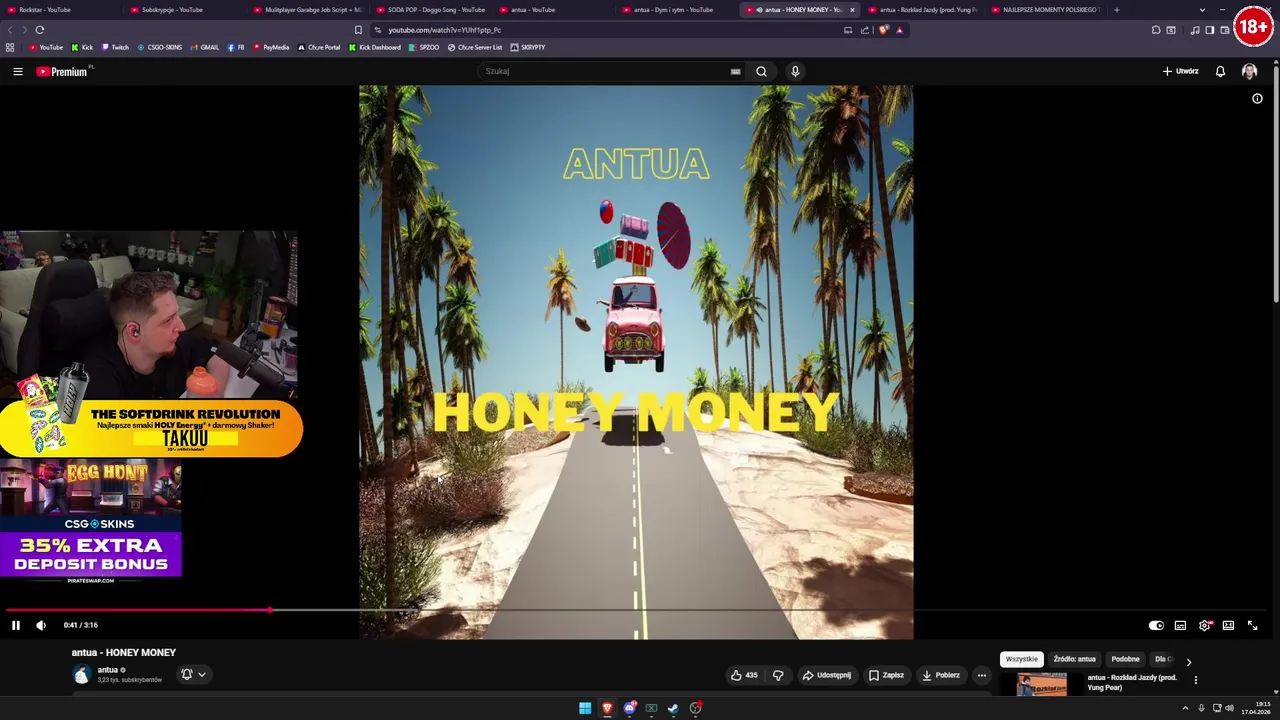This screenshot has width=1280, height=720.
Task: Open the YouTube guide hamburger menu
Action: (18, 71)
